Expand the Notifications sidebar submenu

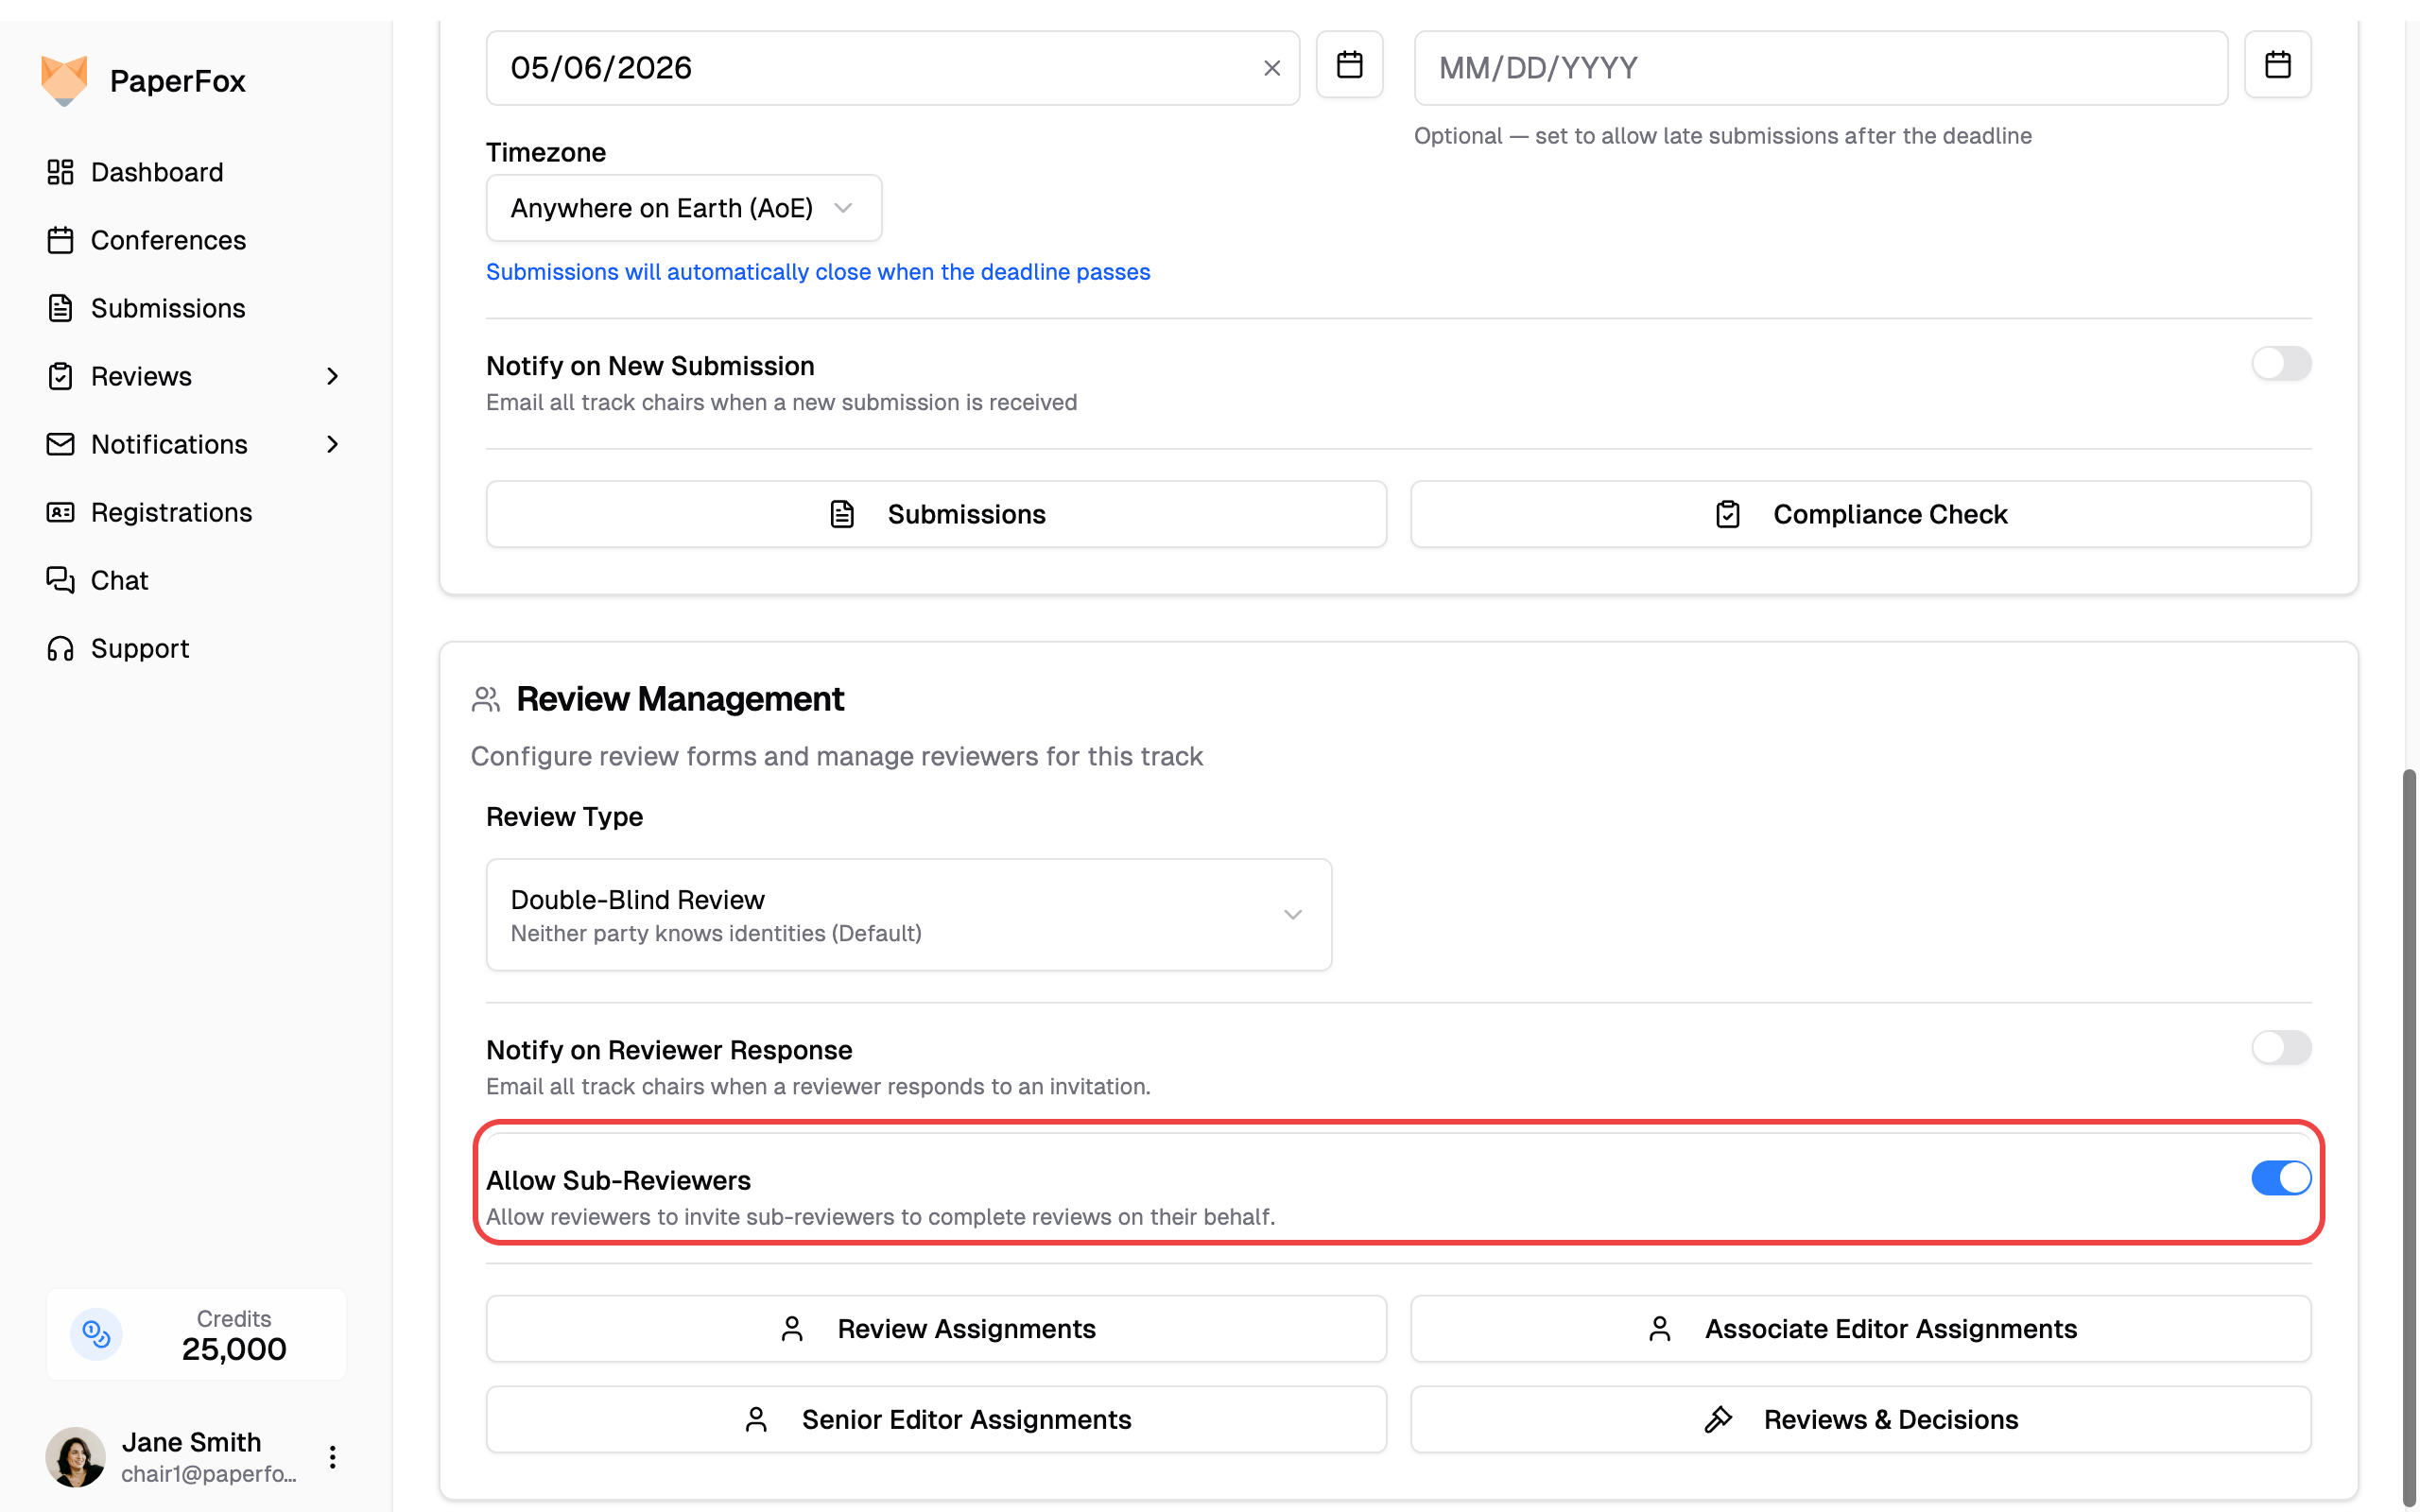point(332,444)
